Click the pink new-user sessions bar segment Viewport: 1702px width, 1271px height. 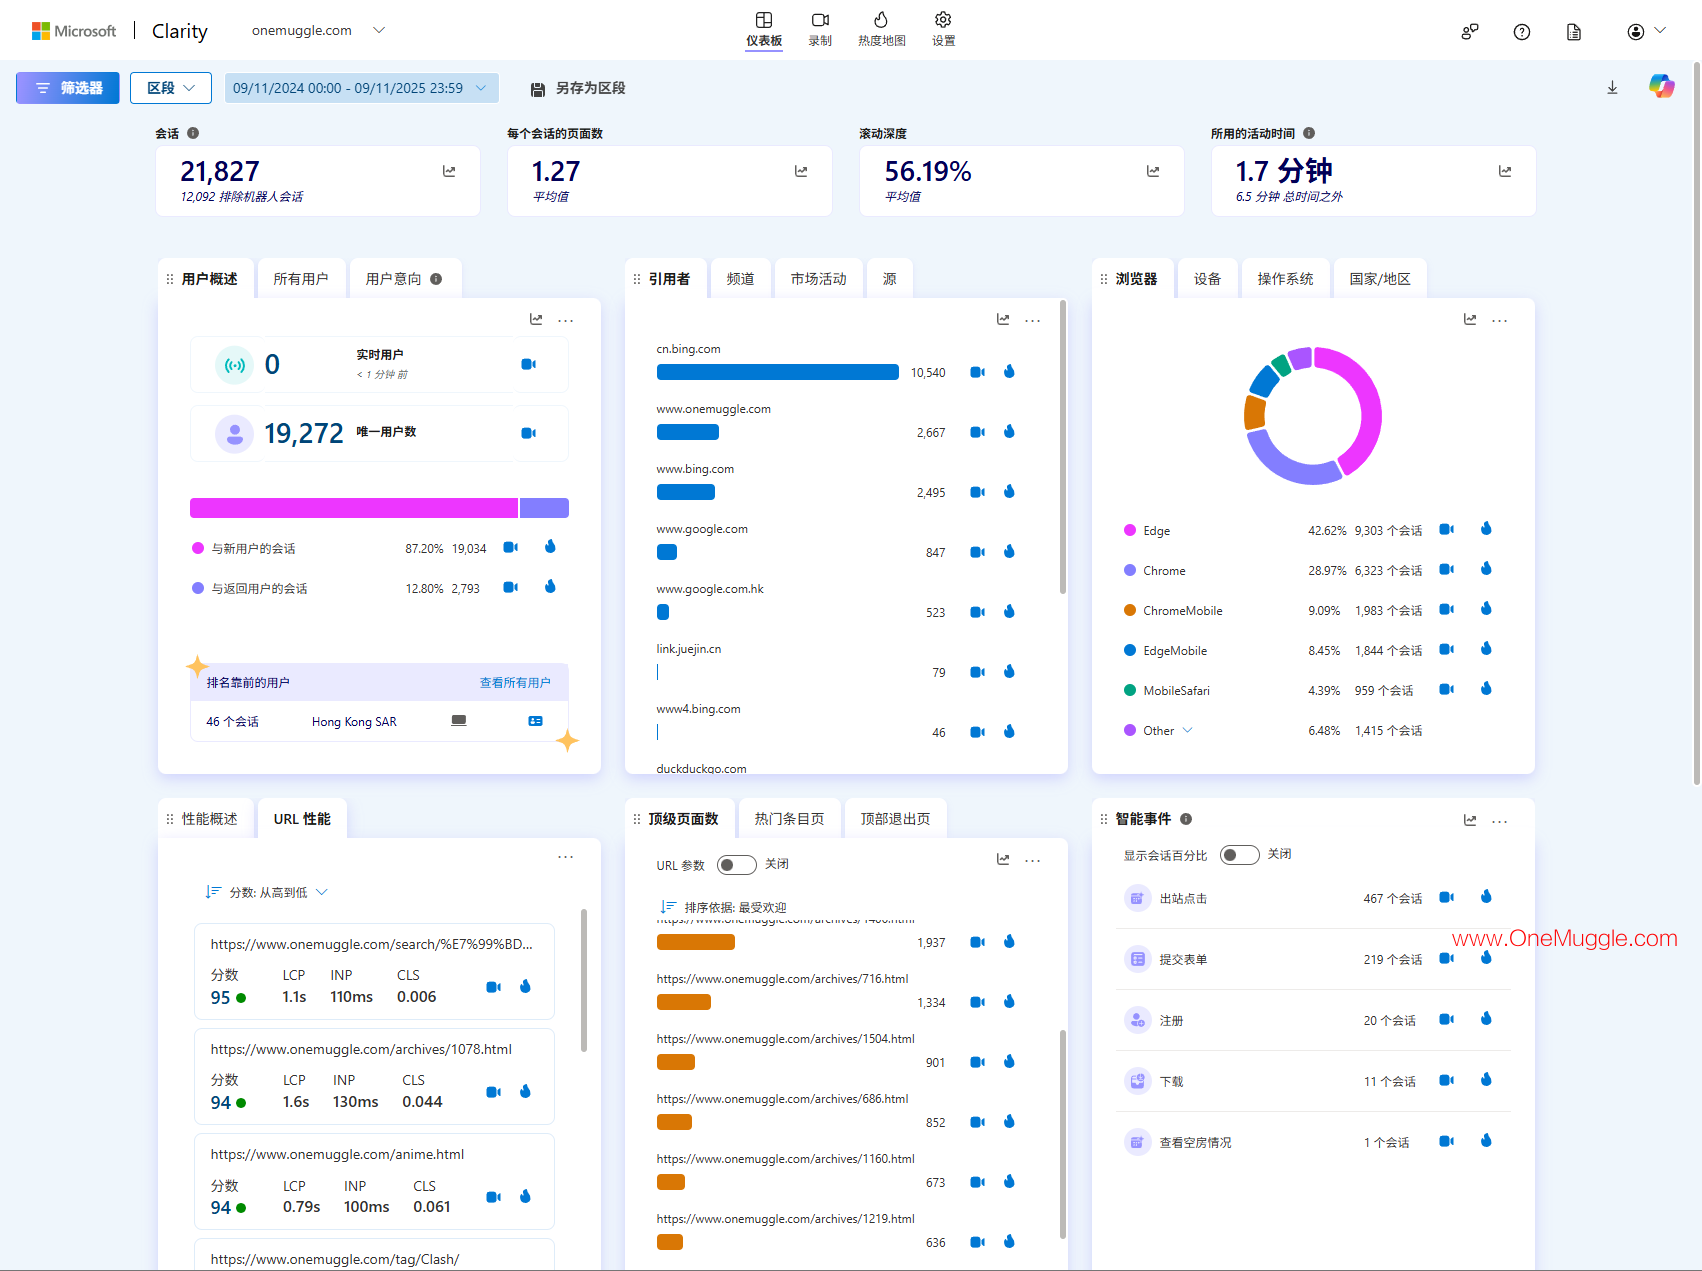[353, 508]
